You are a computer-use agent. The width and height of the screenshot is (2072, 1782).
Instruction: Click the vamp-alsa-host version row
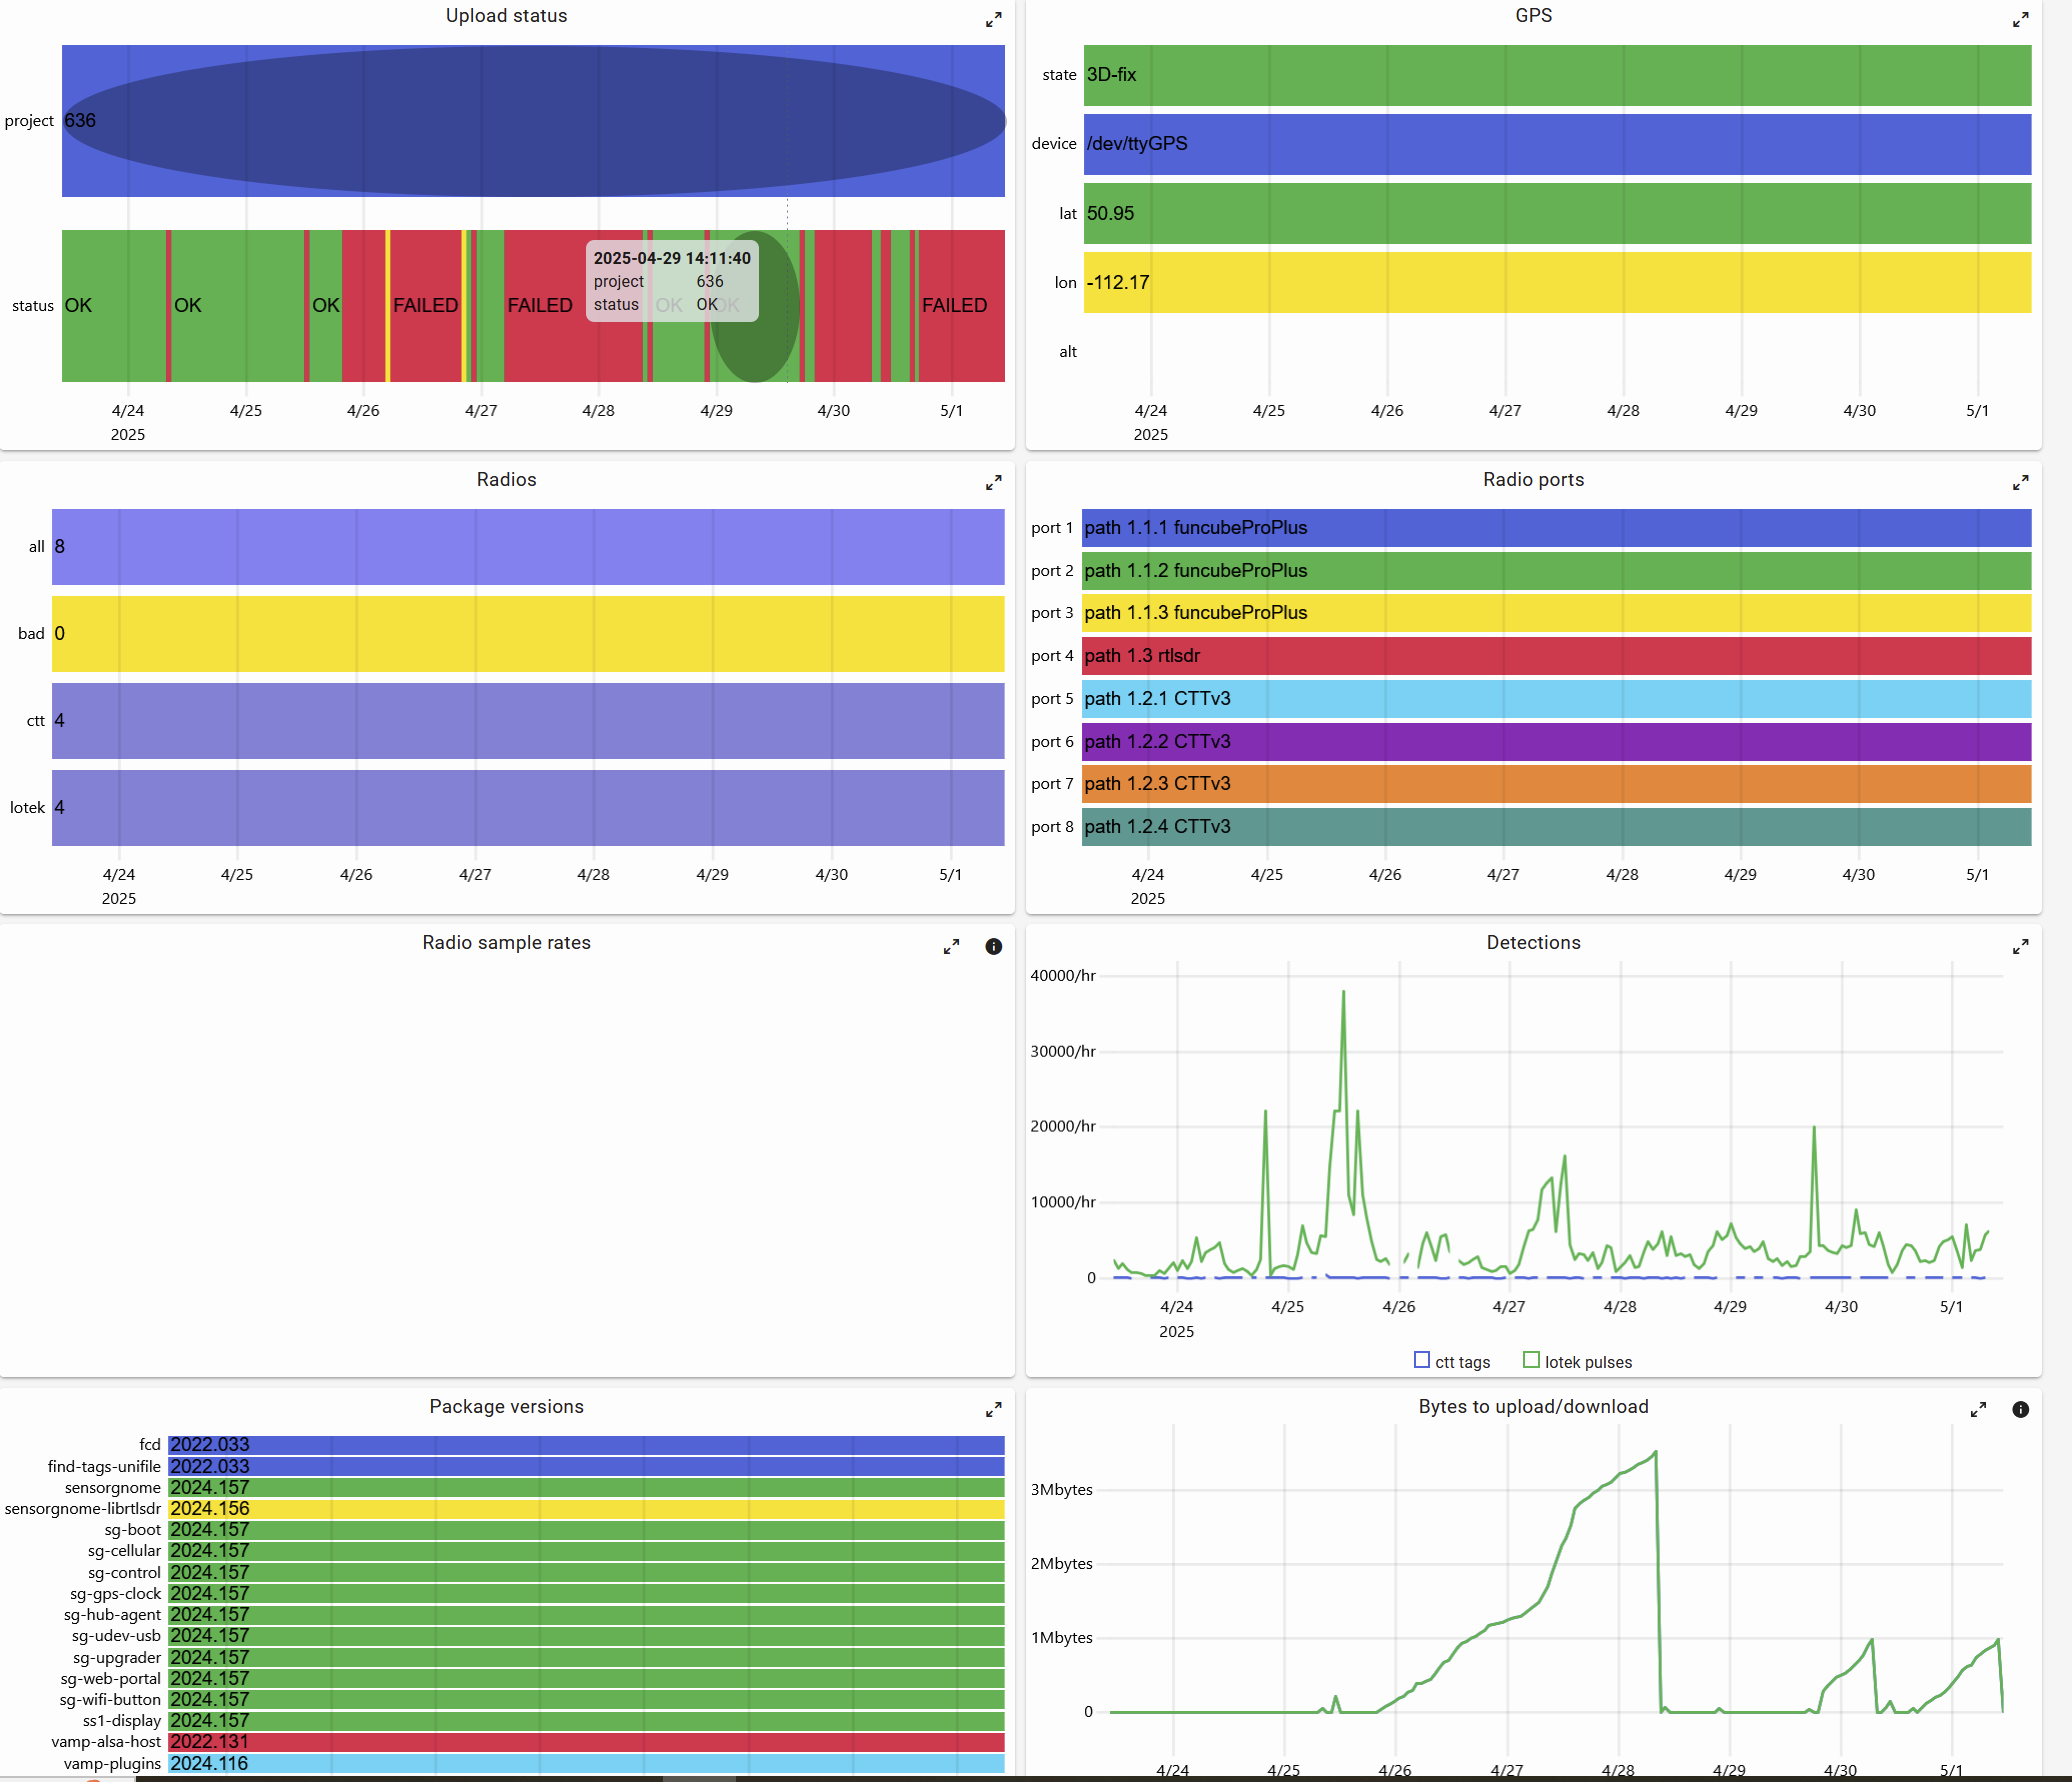(x=585, y=1742)
